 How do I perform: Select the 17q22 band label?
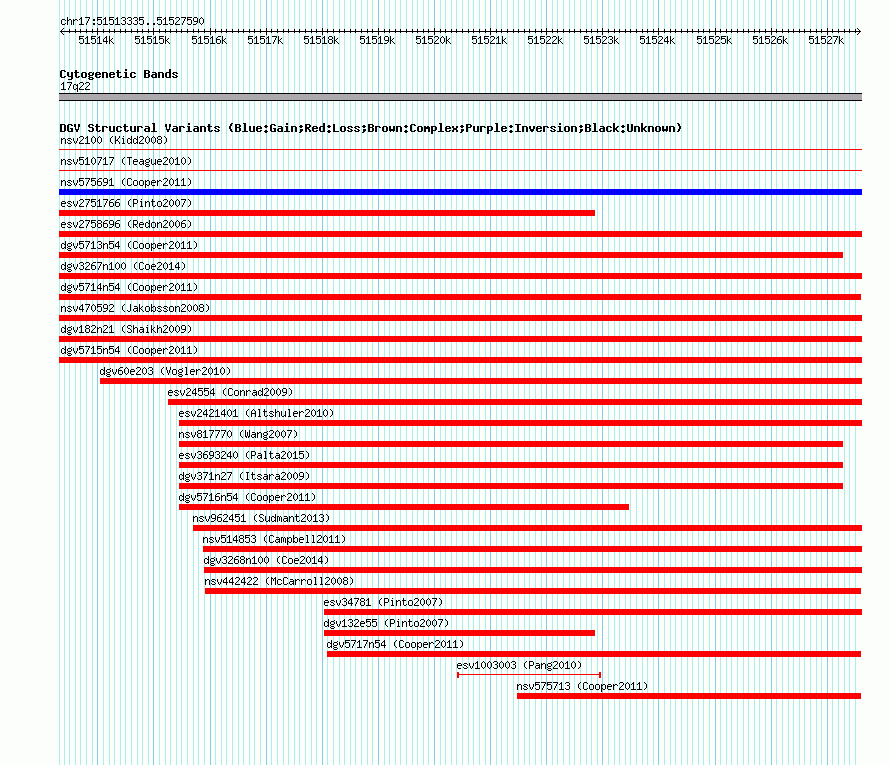click(75, 86)
